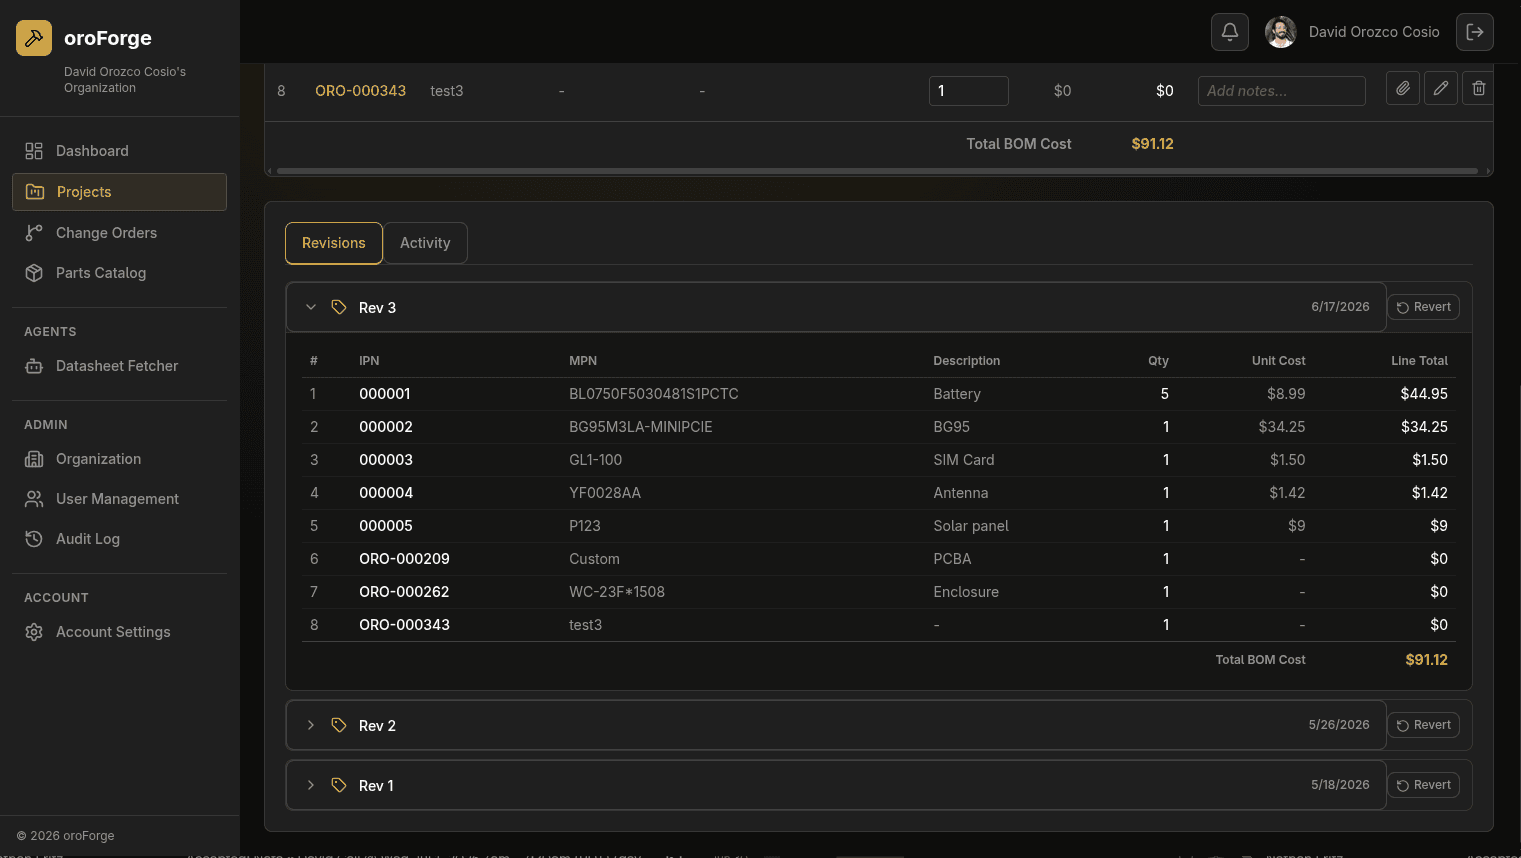Click IPN ORO-000262 in Rev 3
Image resolution: width=1521 pixels, height=858 pixels.
tap(404, 592)
